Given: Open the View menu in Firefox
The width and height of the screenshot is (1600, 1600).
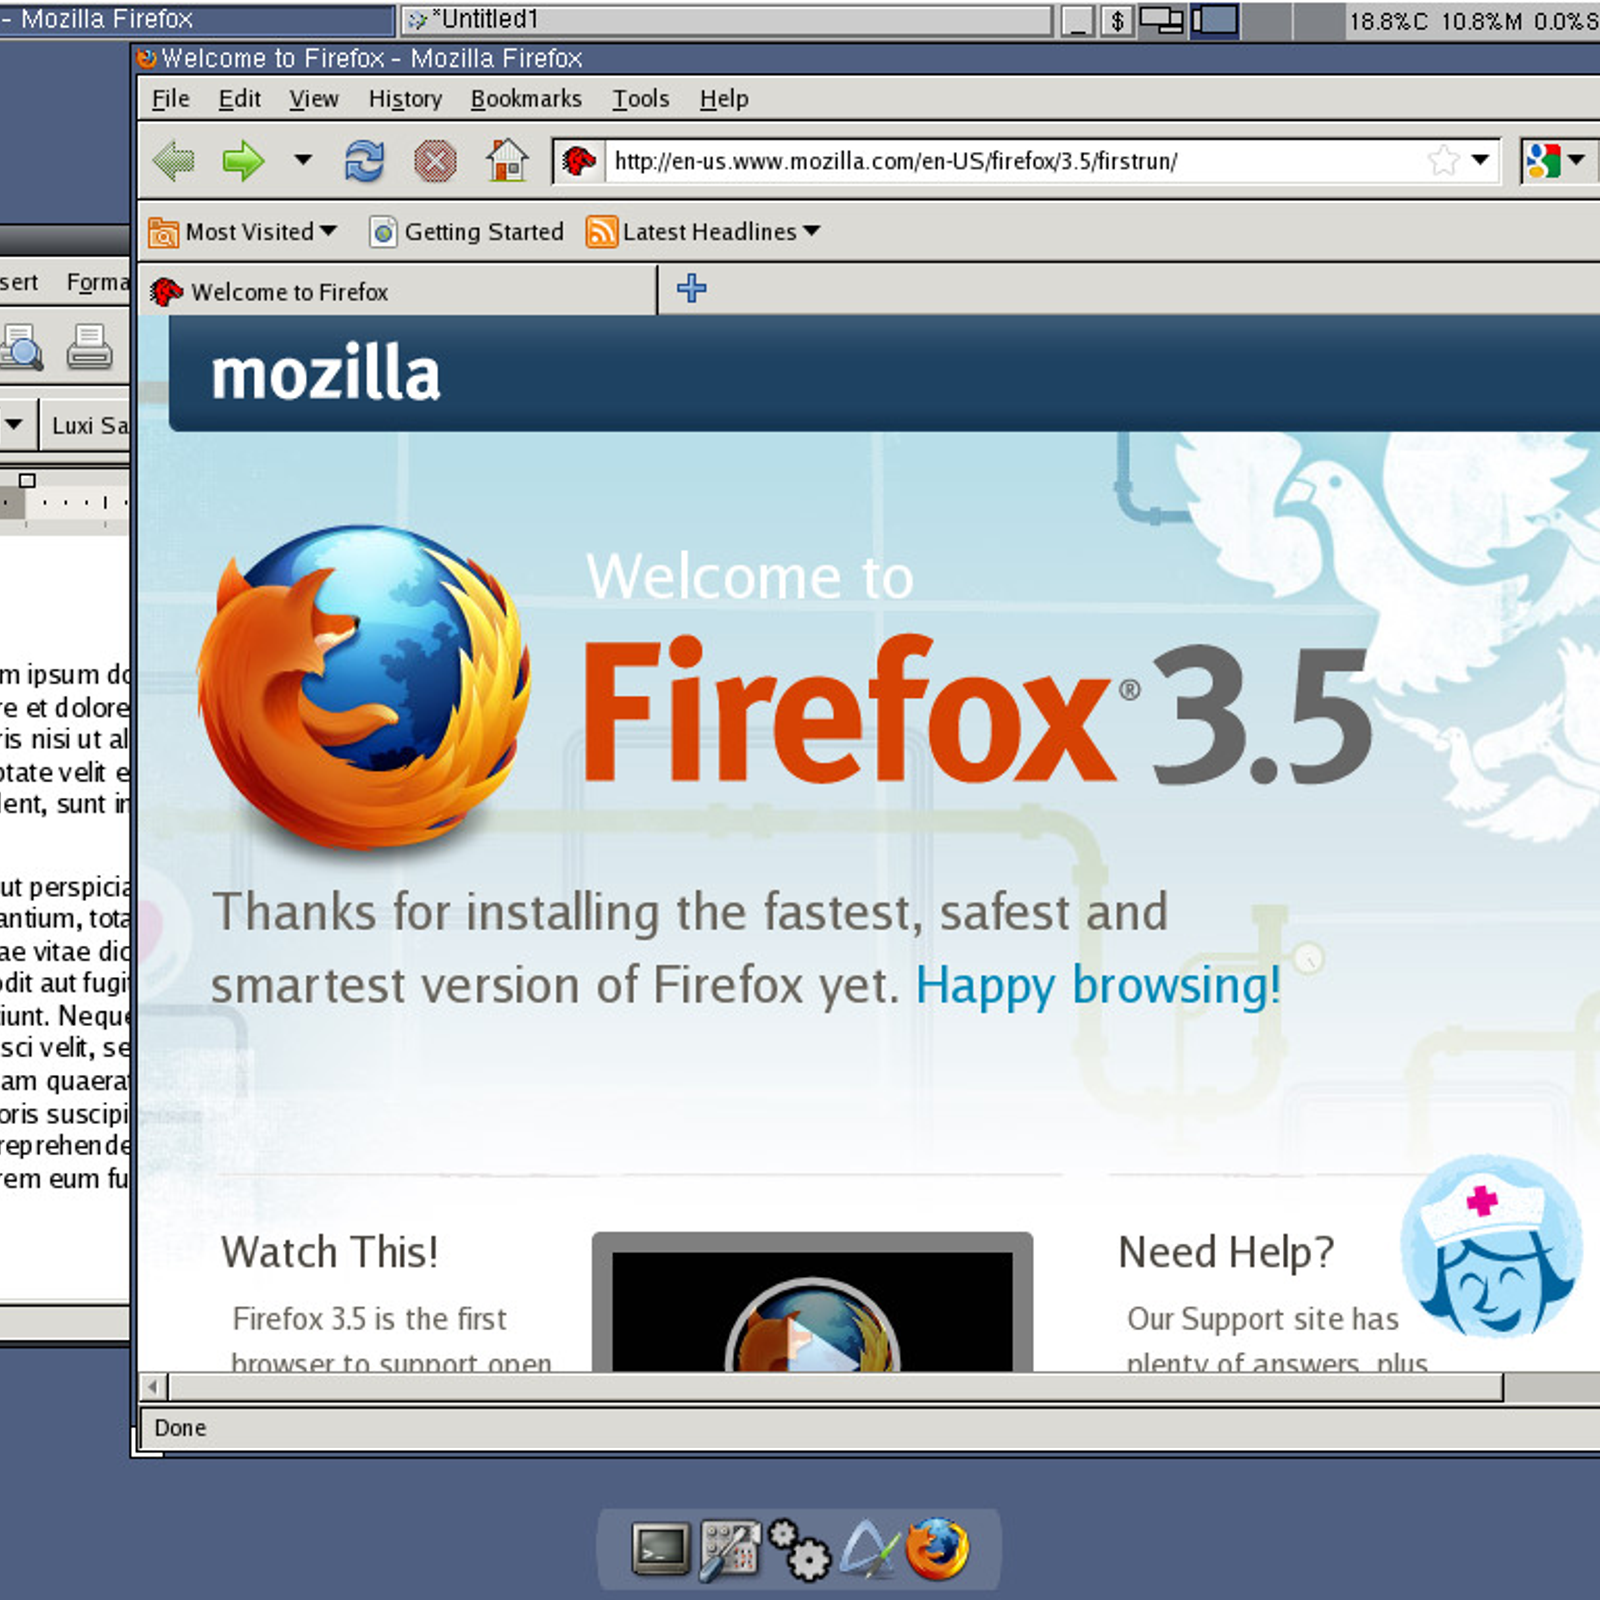Looking at the screenshot, I should coord(314,99).
